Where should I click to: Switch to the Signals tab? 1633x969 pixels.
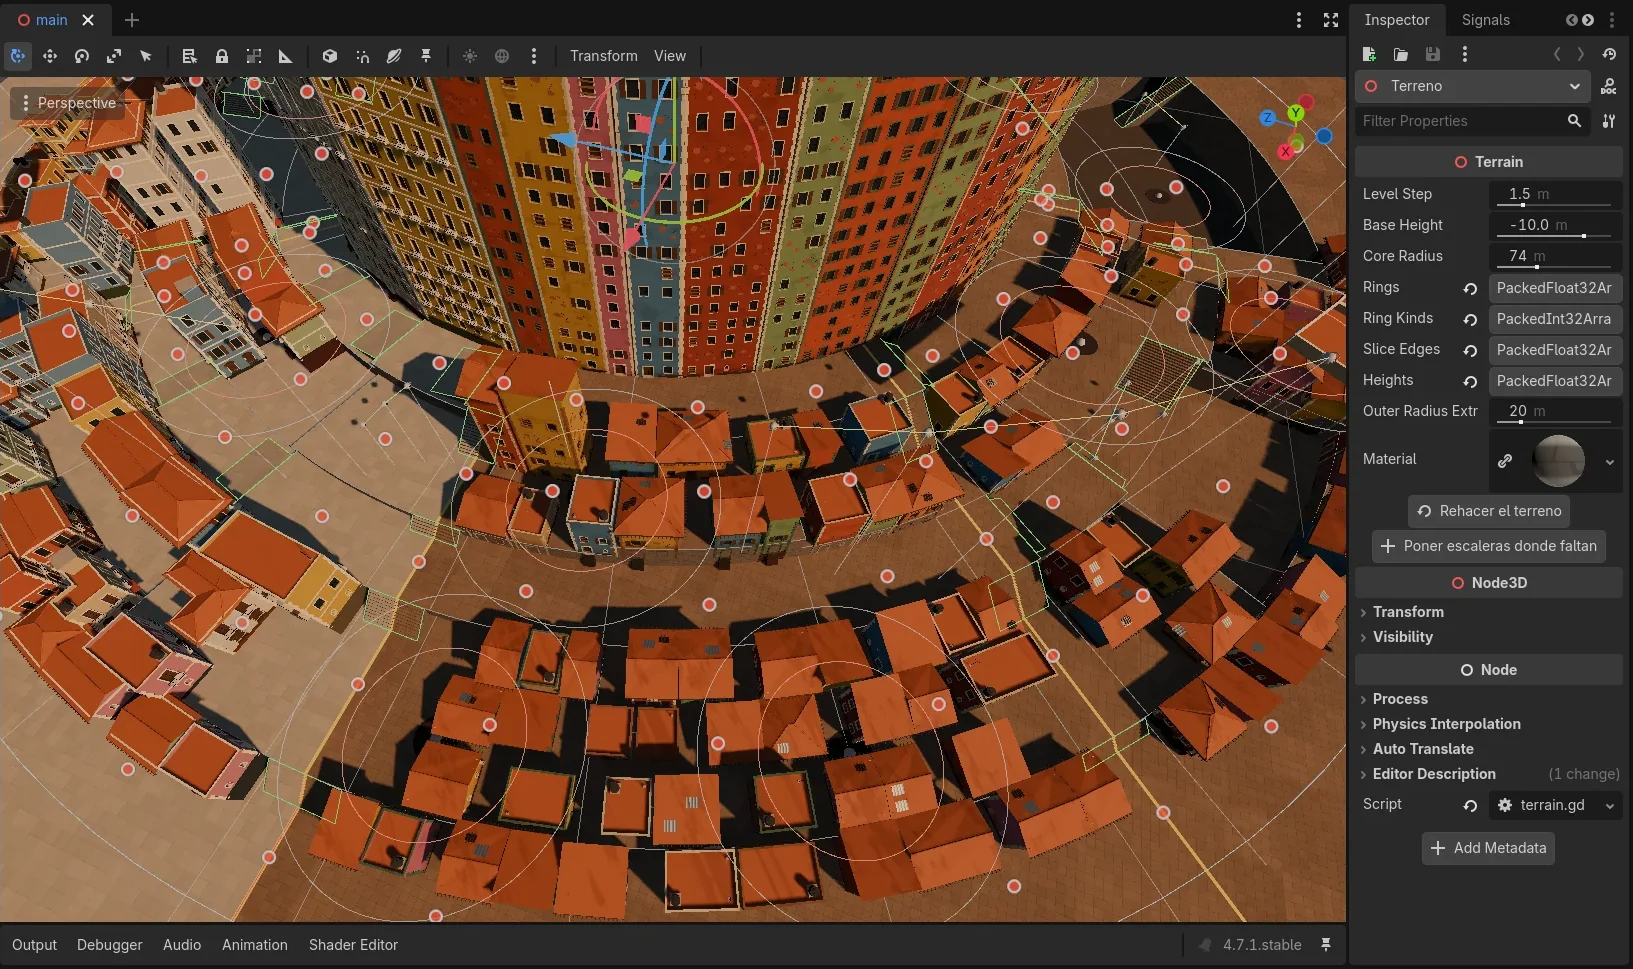[x=1485, y=20]
